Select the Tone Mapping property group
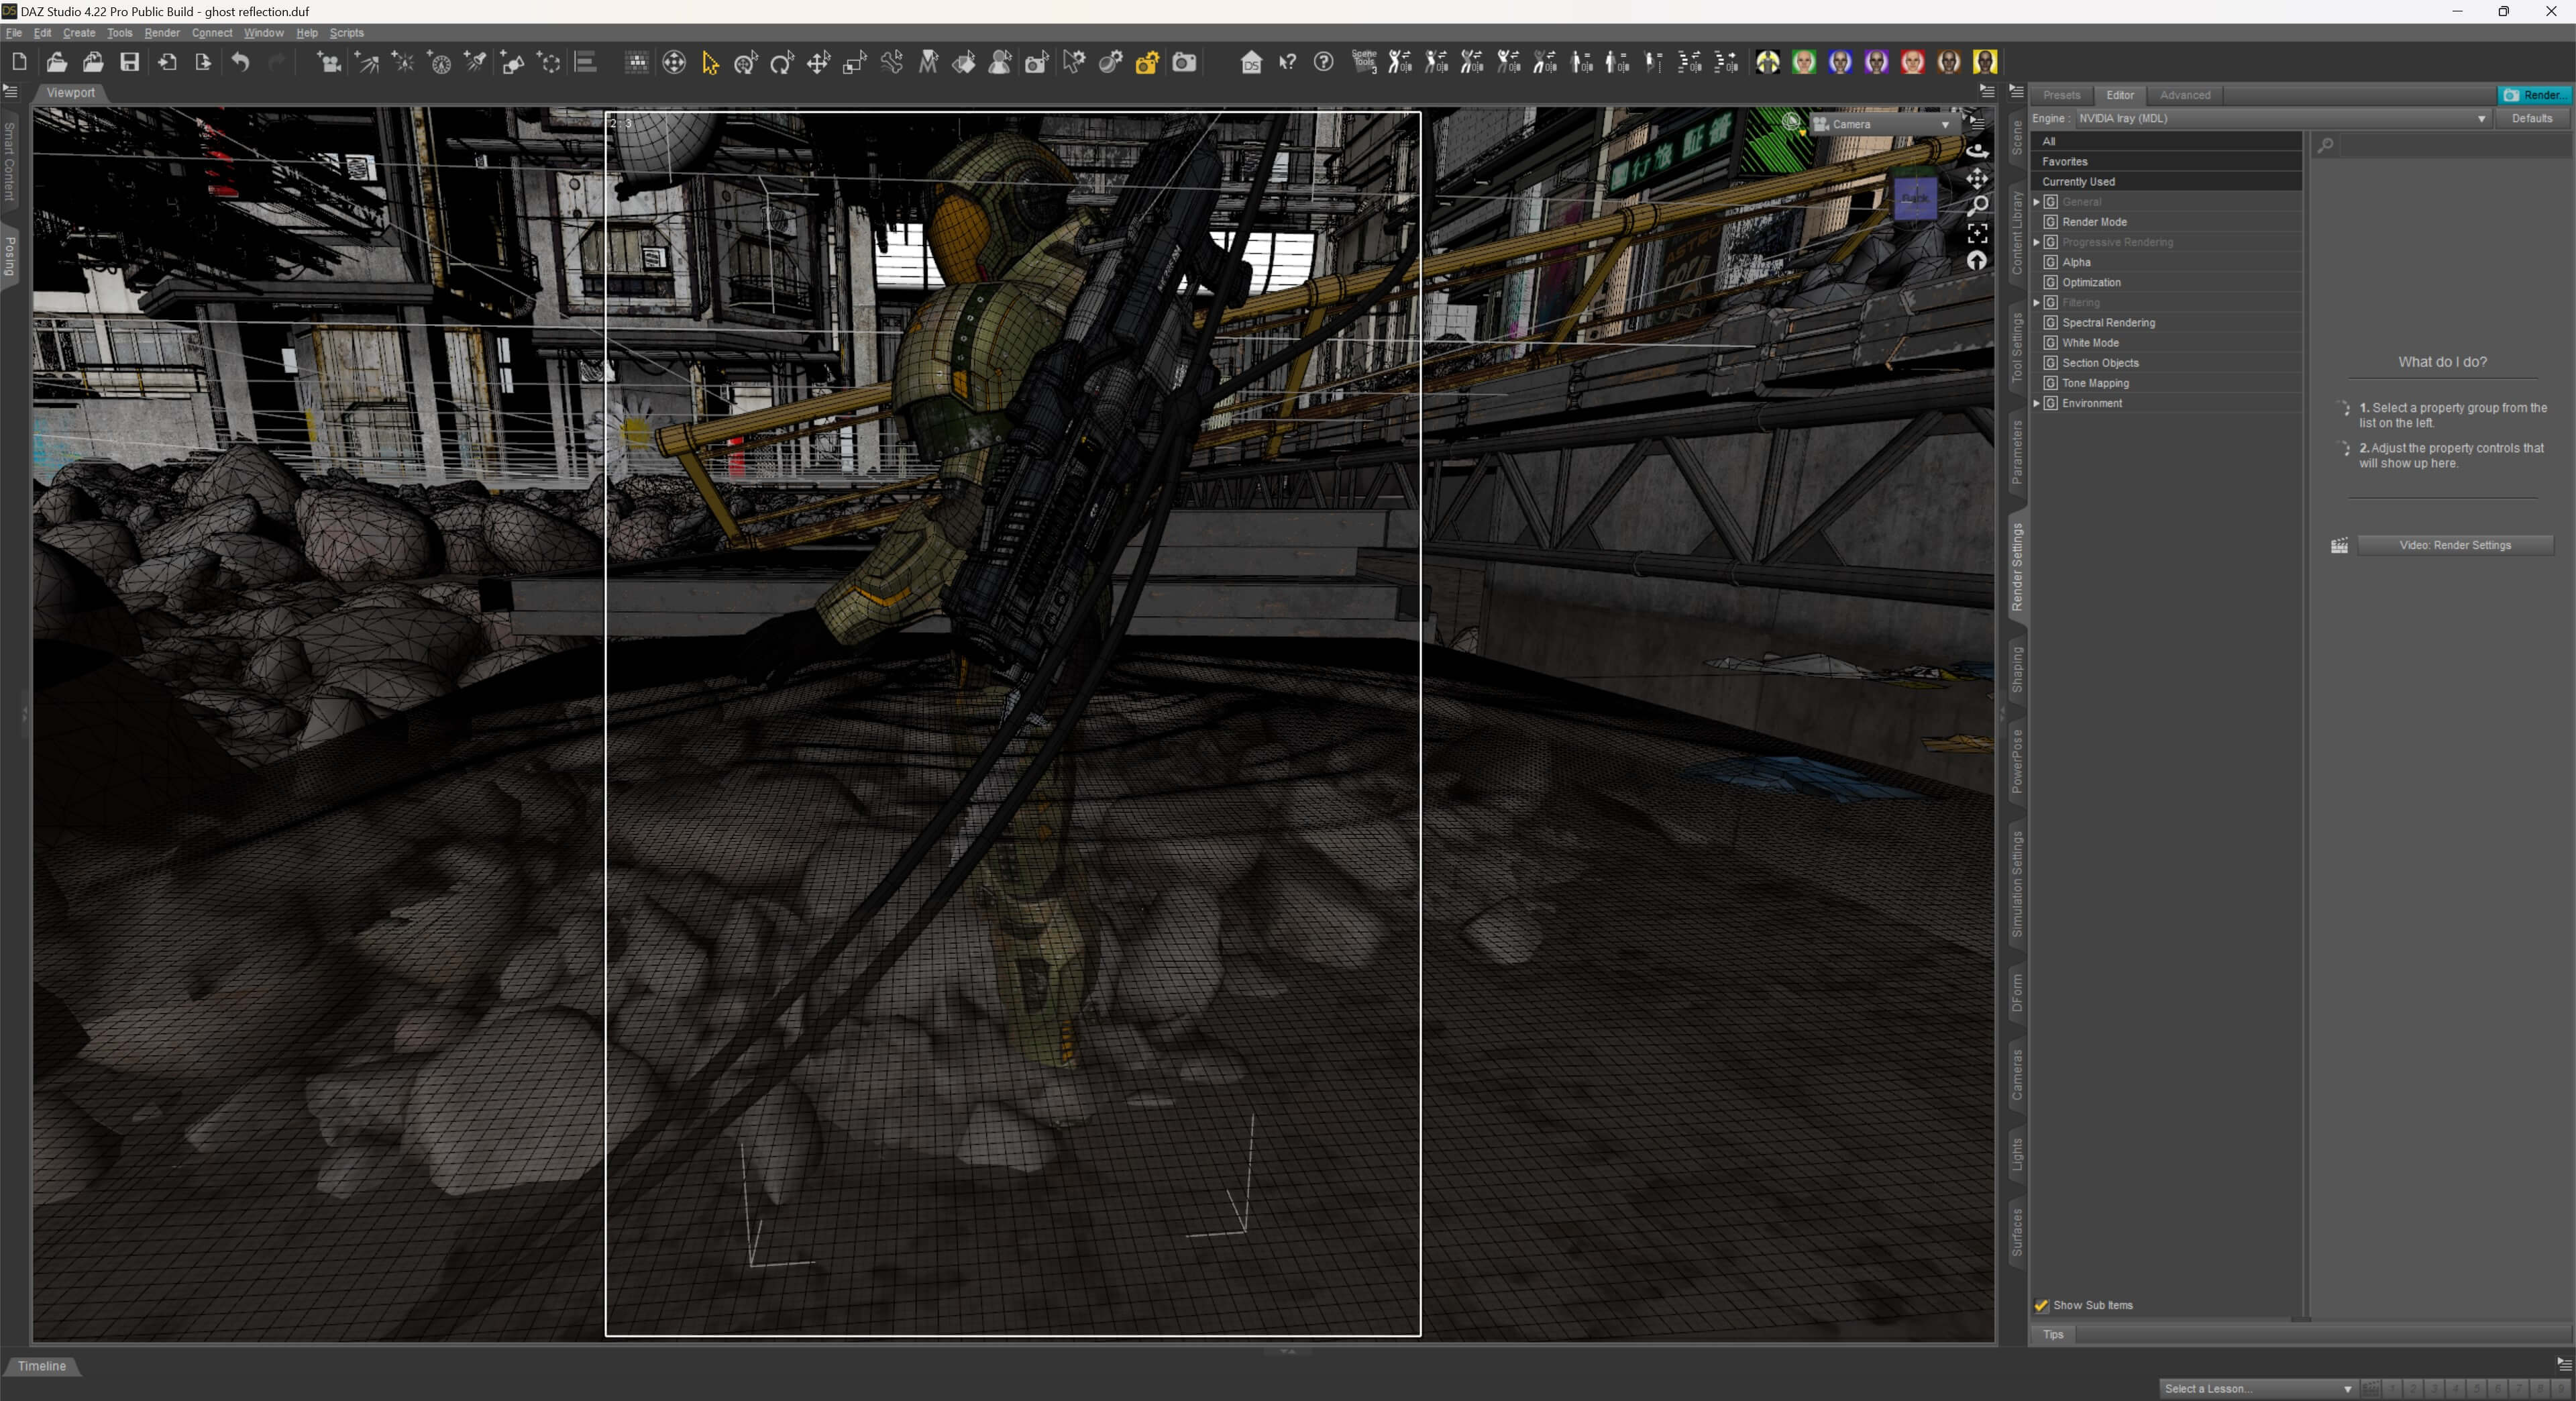 point(2095,383)
